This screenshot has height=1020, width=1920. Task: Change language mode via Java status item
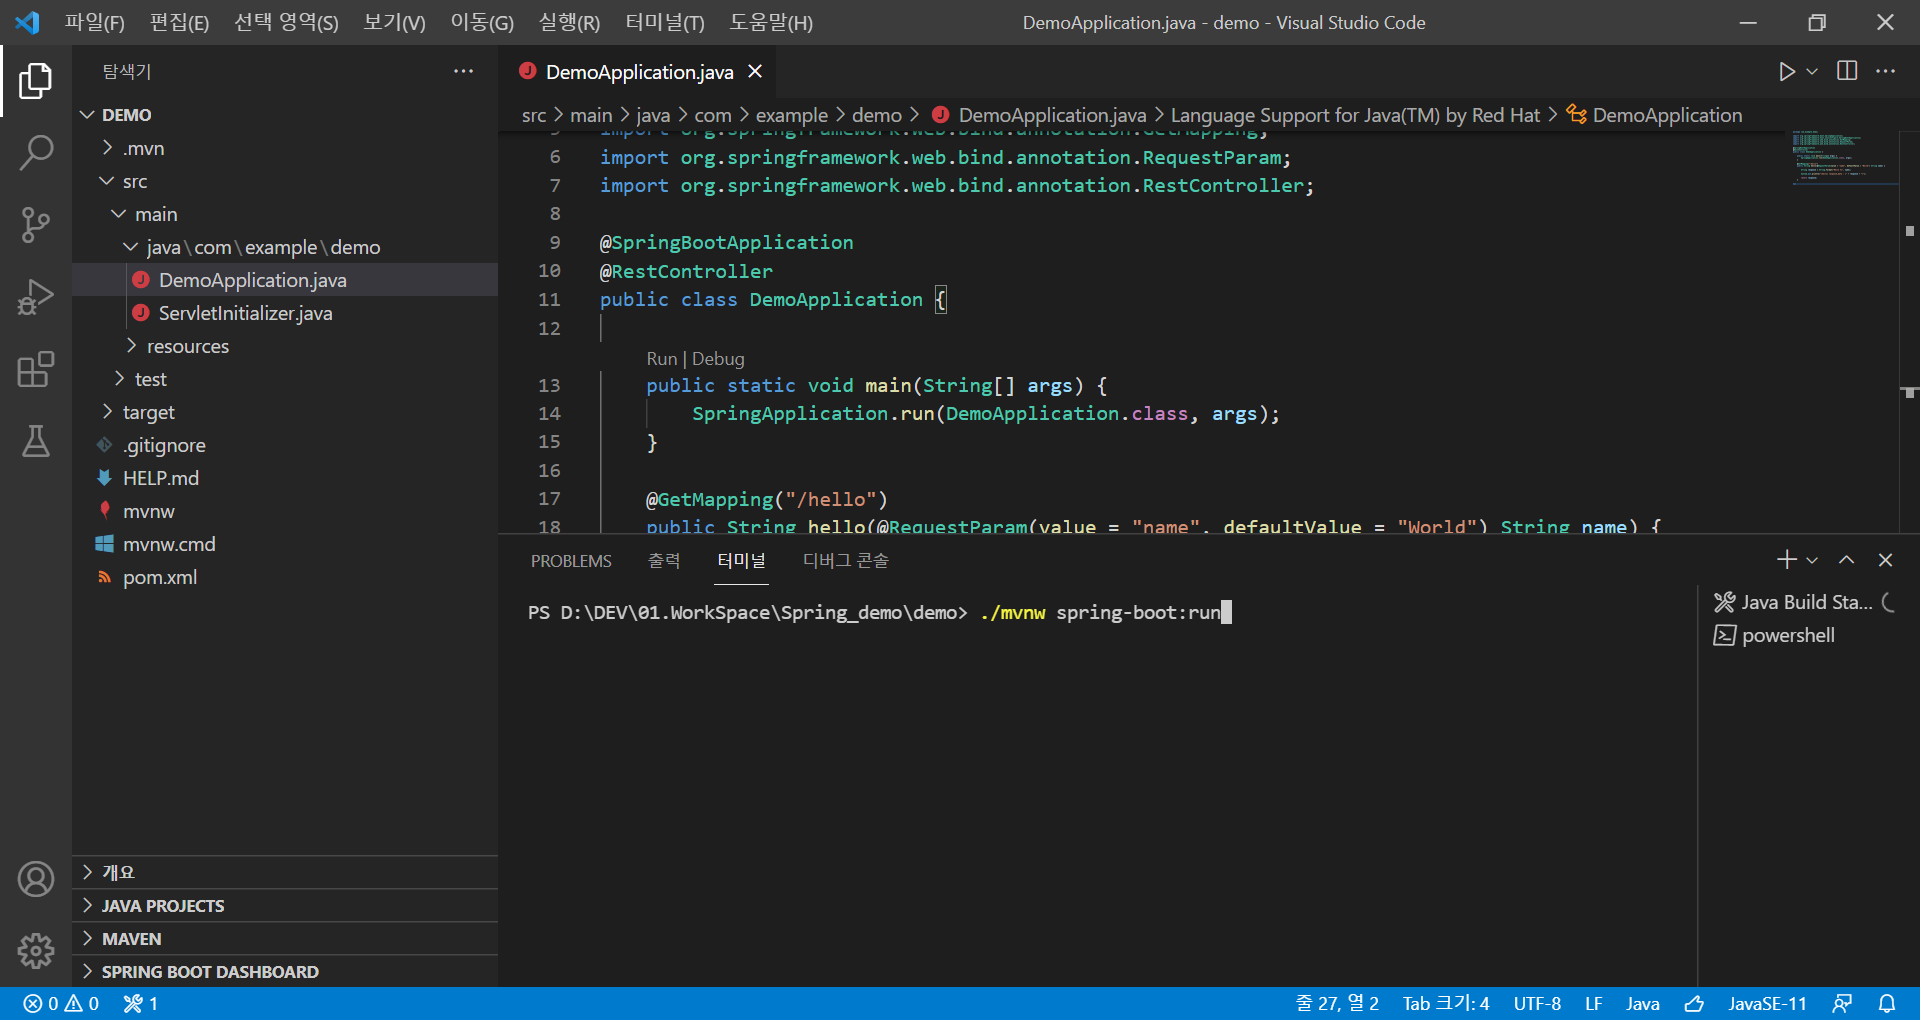1643,1003
